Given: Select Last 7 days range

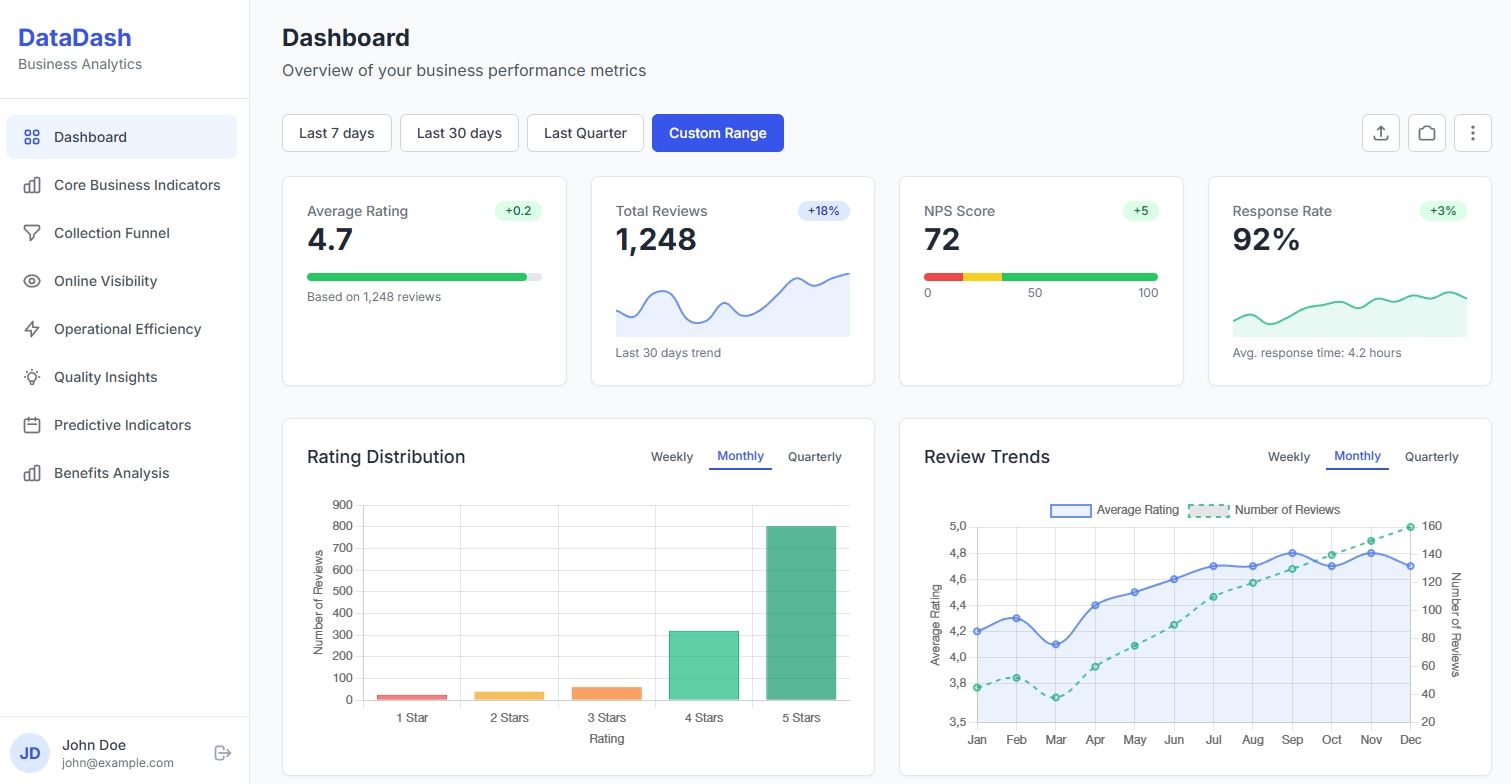Looking at the screenshot, I should (337, 133).
